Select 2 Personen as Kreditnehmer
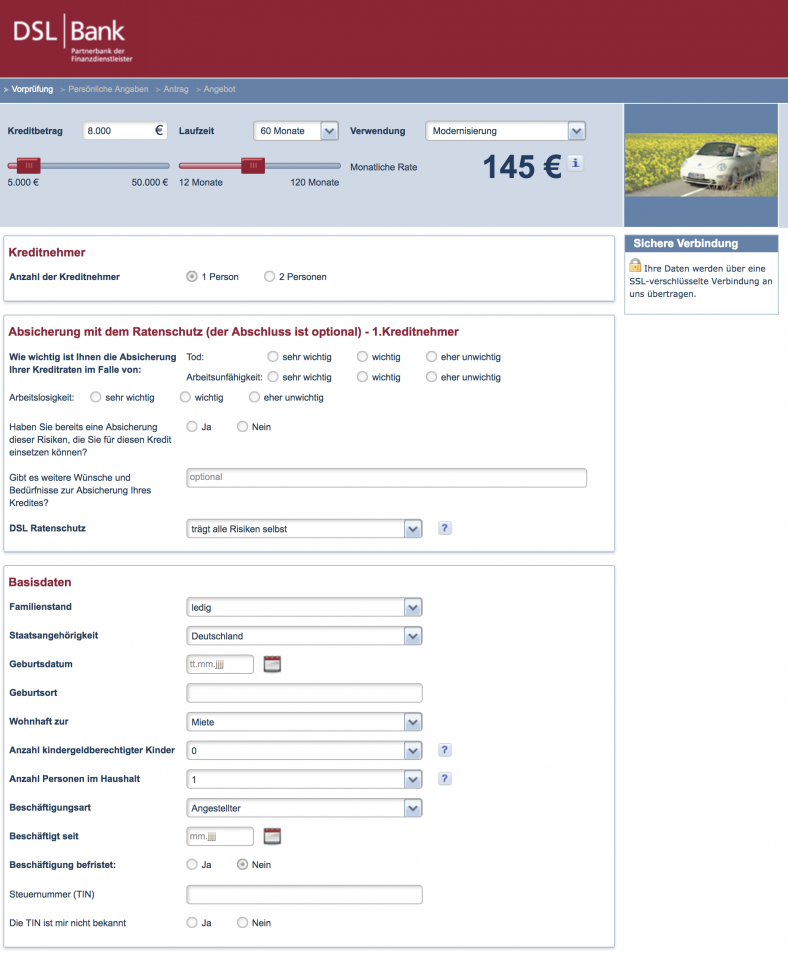 point(269,276)
